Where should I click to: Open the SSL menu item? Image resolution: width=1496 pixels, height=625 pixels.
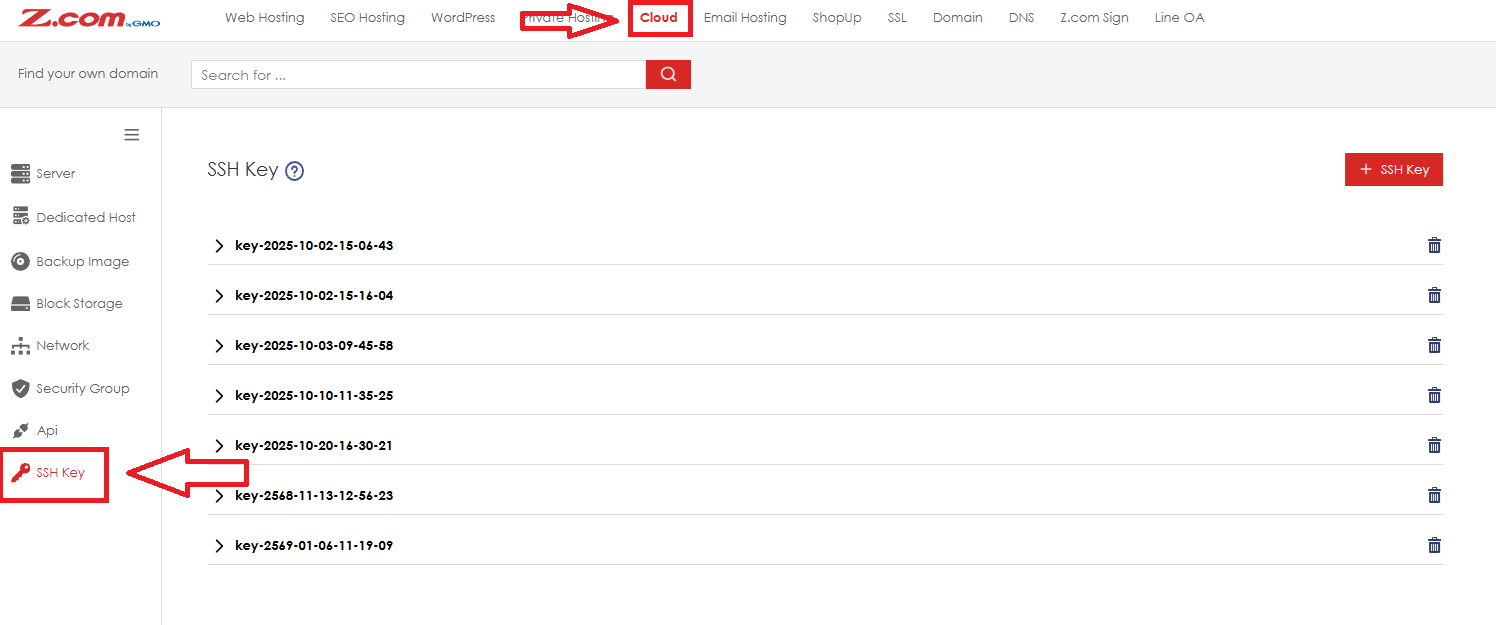point(897,18)
